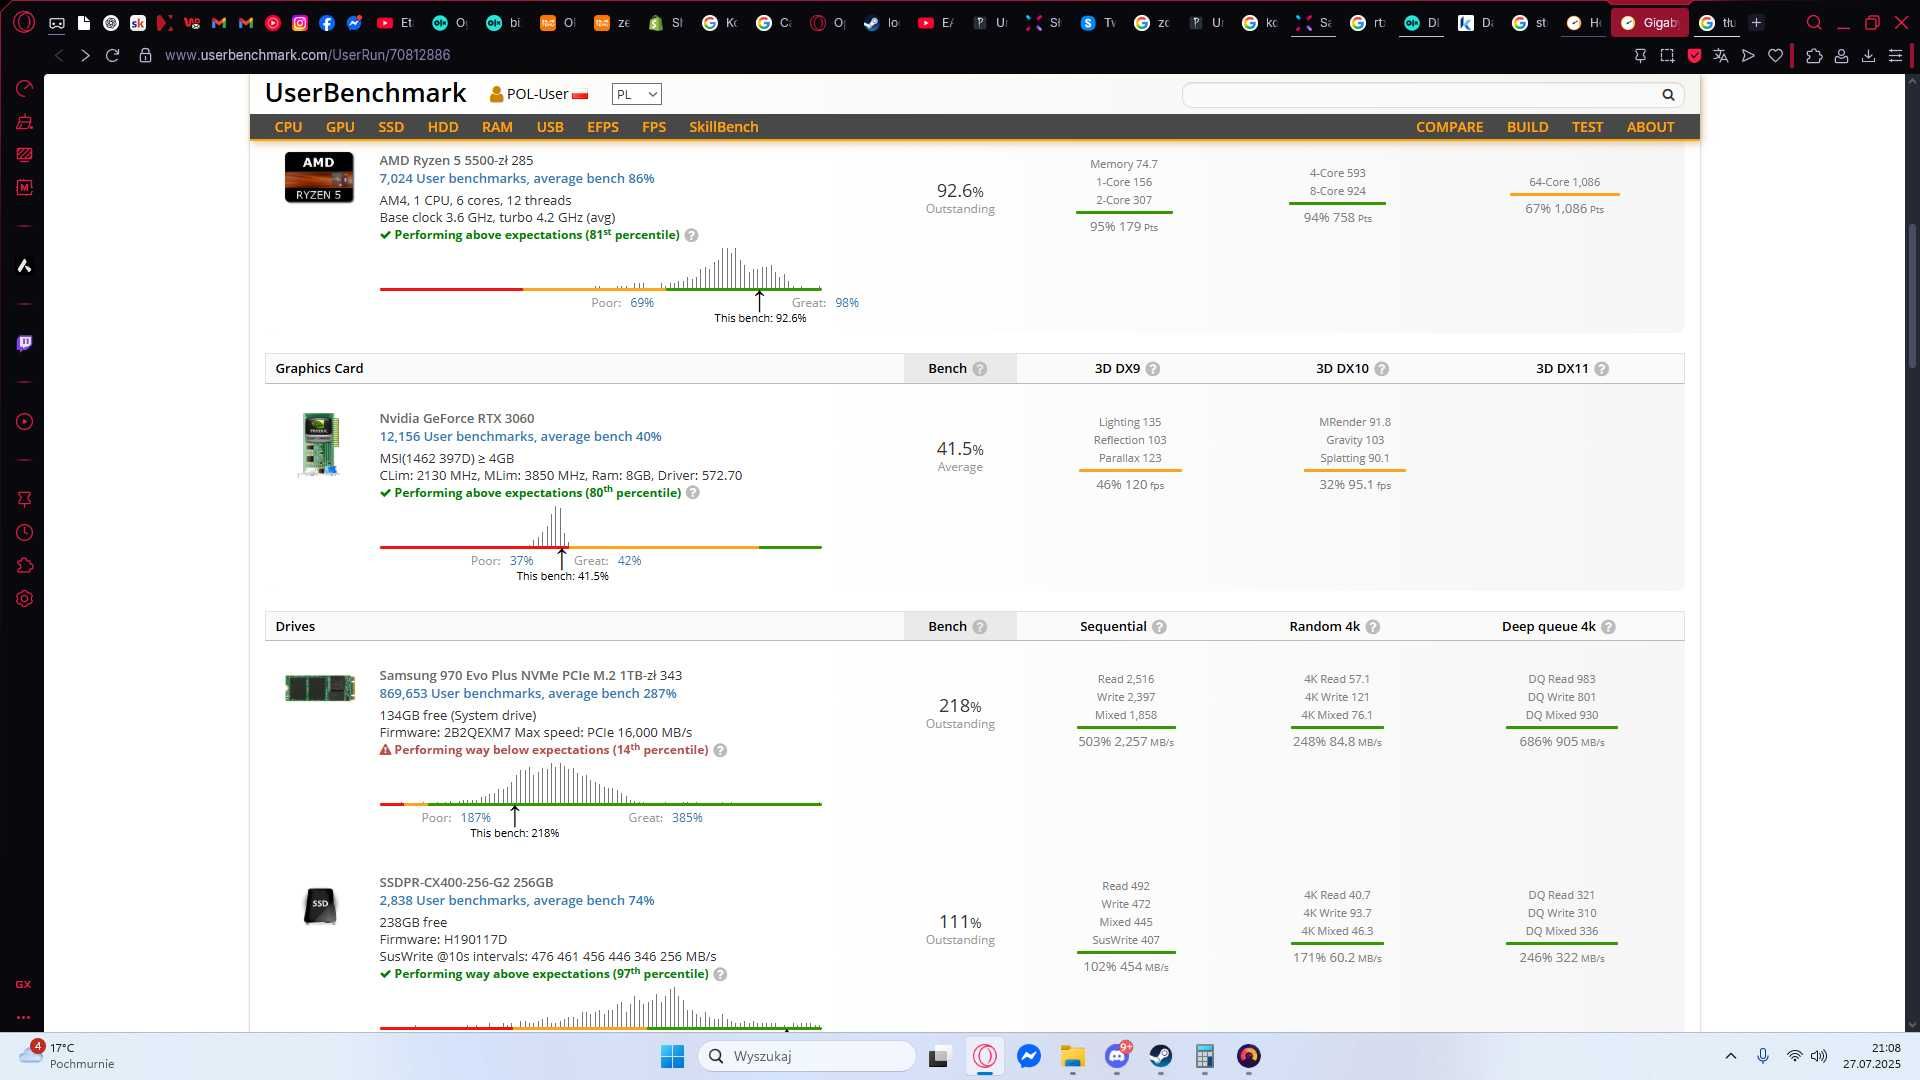Viewport: 1920px width, 1080px height.
Task: Open the GPU menu item
Action: [x=340, y=127]
